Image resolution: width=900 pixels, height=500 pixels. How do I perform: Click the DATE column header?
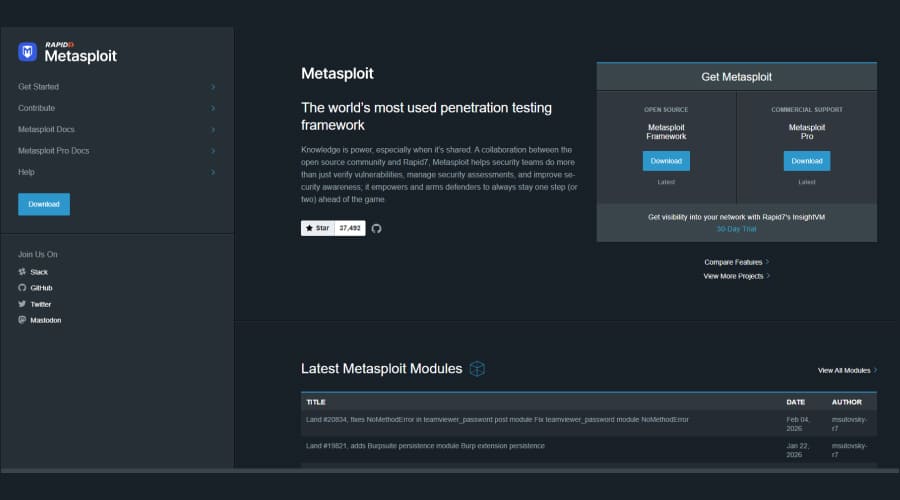796,402
